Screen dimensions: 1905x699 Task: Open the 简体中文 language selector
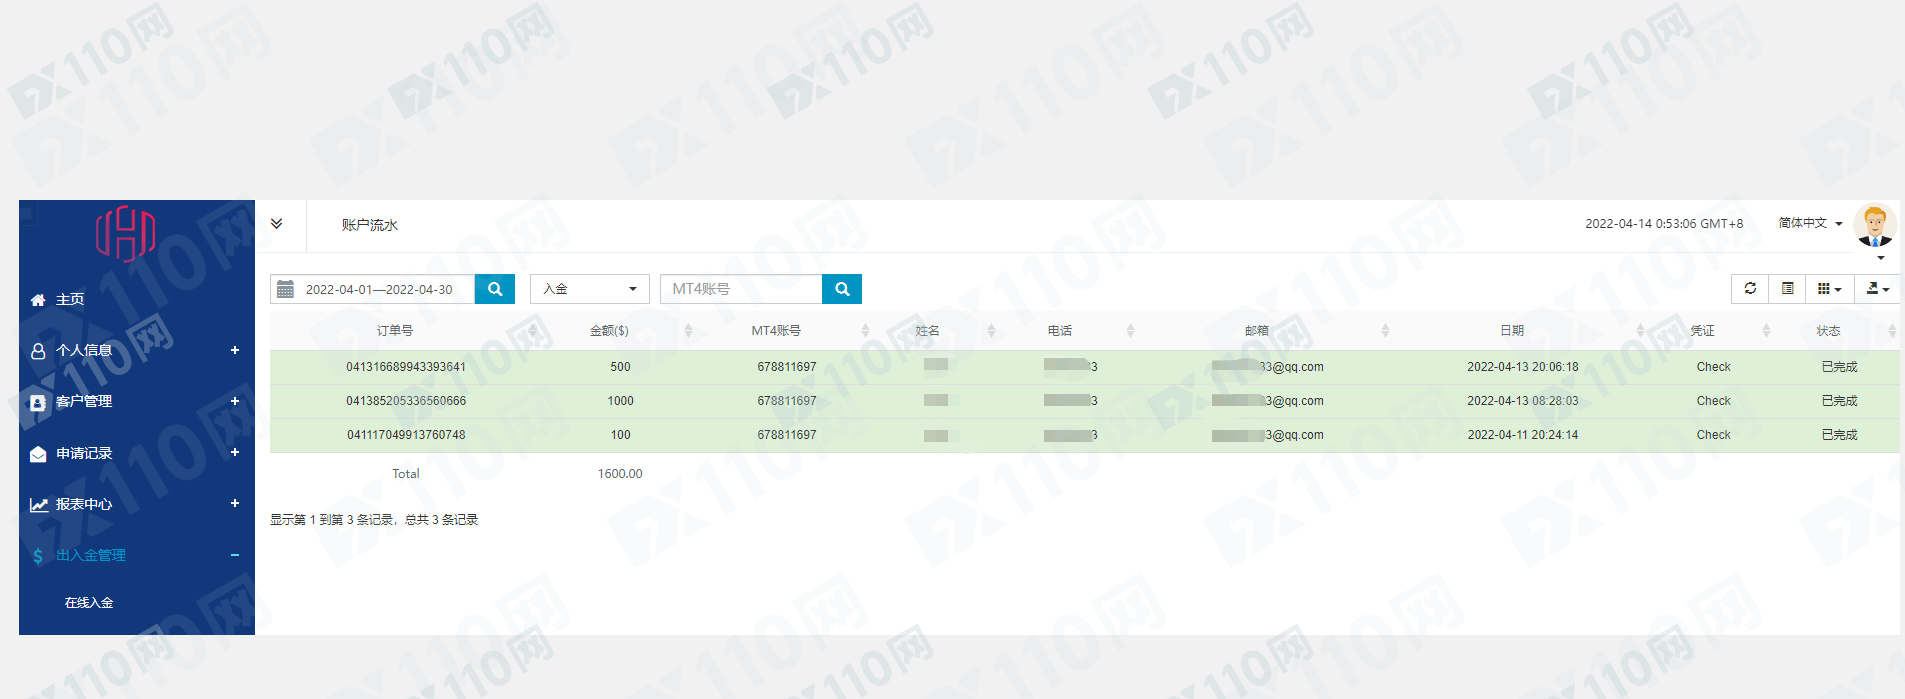(1810, 223)
